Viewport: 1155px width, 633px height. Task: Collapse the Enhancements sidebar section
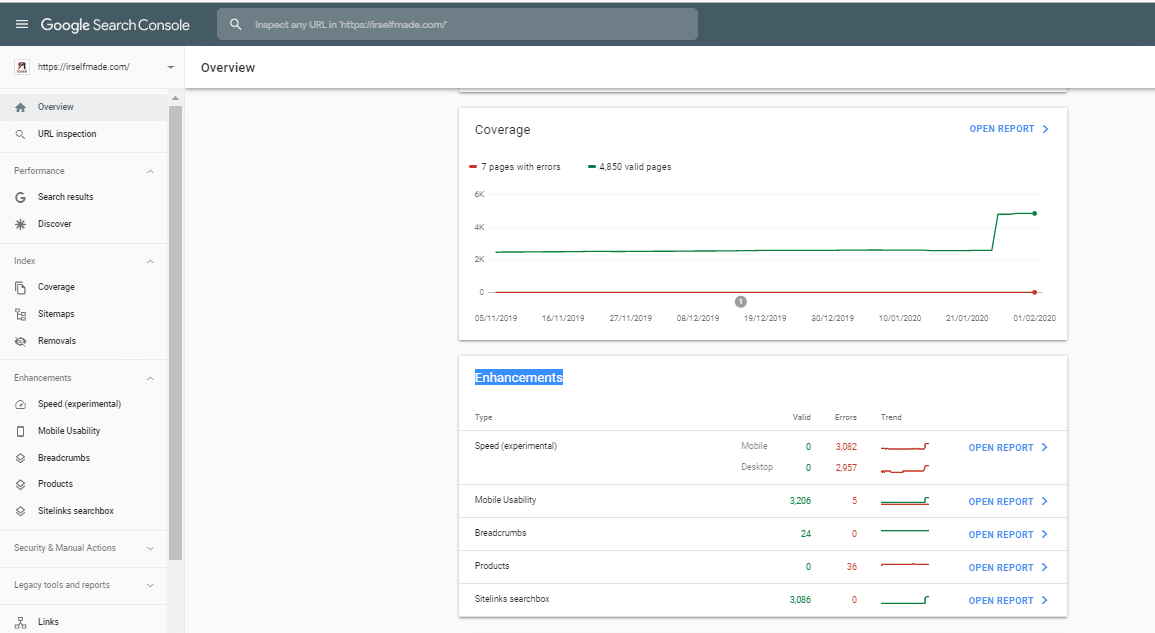coord(150,378)
